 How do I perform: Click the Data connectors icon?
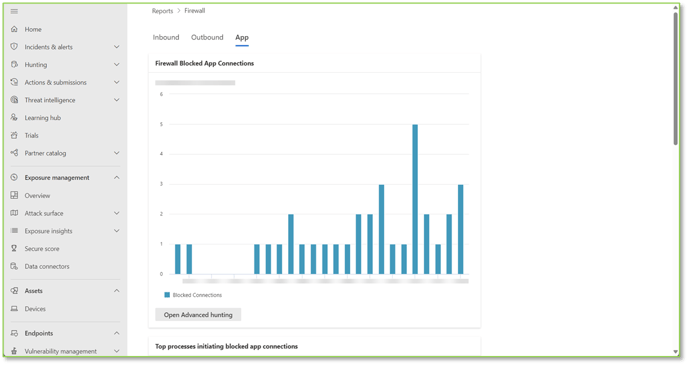click(x=14, y=266)
